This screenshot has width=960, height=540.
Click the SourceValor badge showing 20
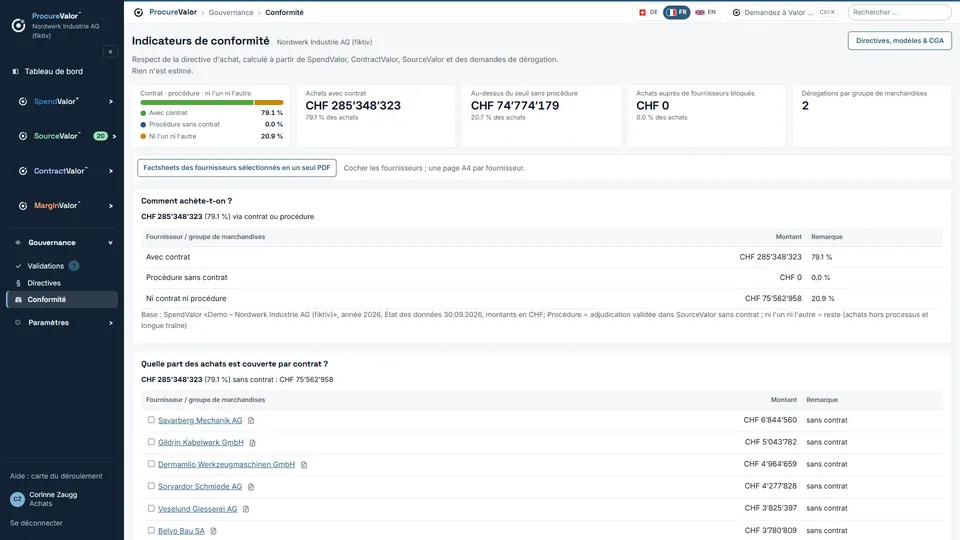click(100, 136)
